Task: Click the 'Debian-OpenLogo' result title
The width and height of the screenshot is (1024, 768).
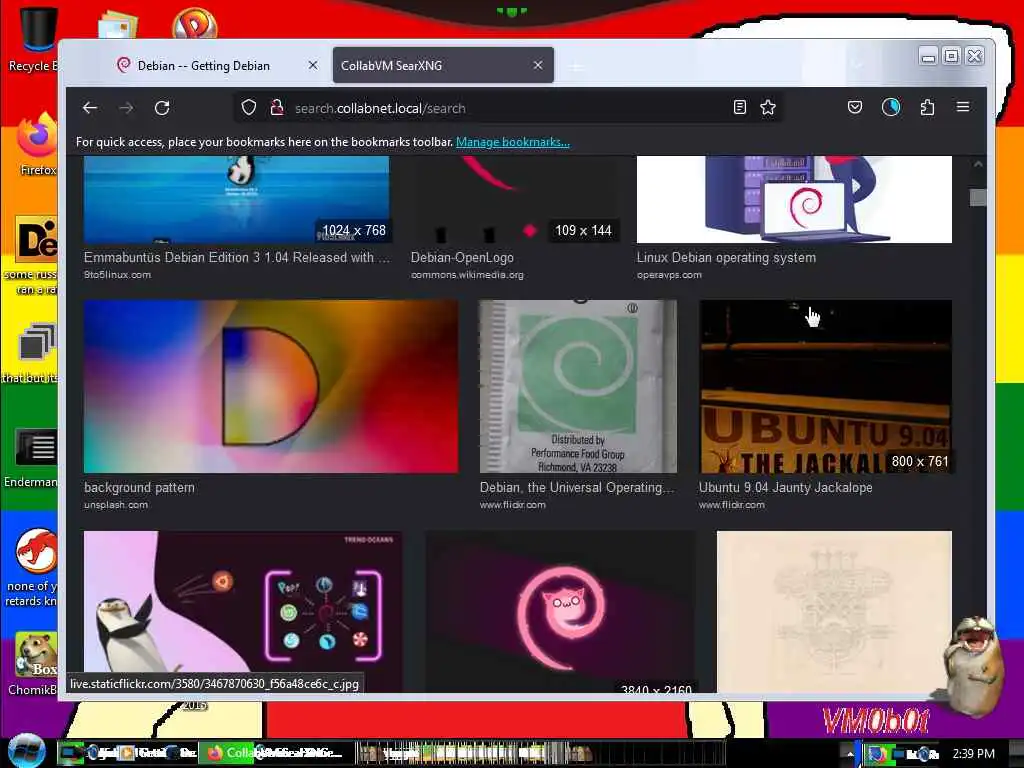Action: (x=462, y=257)
